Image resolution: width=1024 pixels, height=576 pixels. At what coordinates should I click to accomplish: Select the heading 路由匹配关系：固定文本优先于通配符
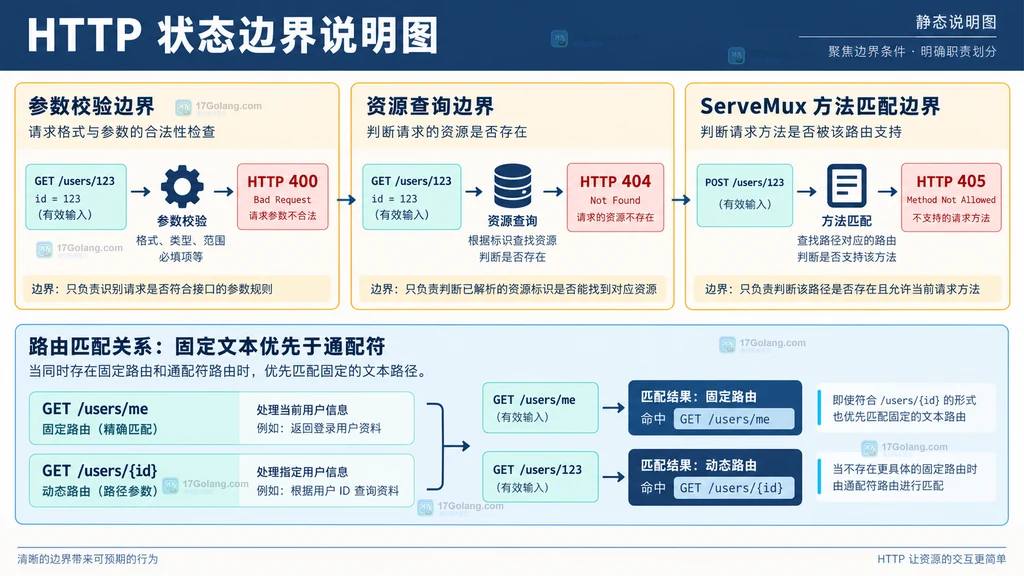click(x=207, y=346)
